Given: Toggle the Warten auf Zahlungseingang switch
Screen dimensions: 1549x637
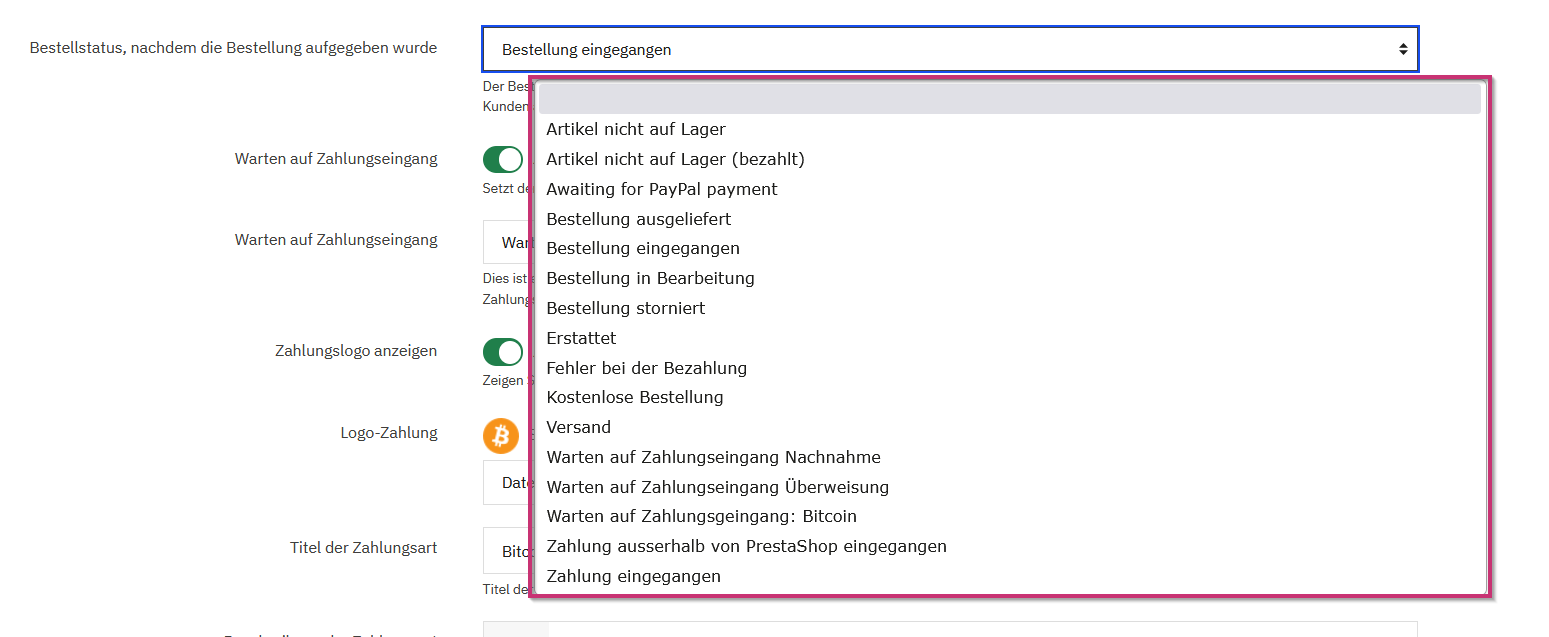Looking at the screenshot, I should (503, 160).
